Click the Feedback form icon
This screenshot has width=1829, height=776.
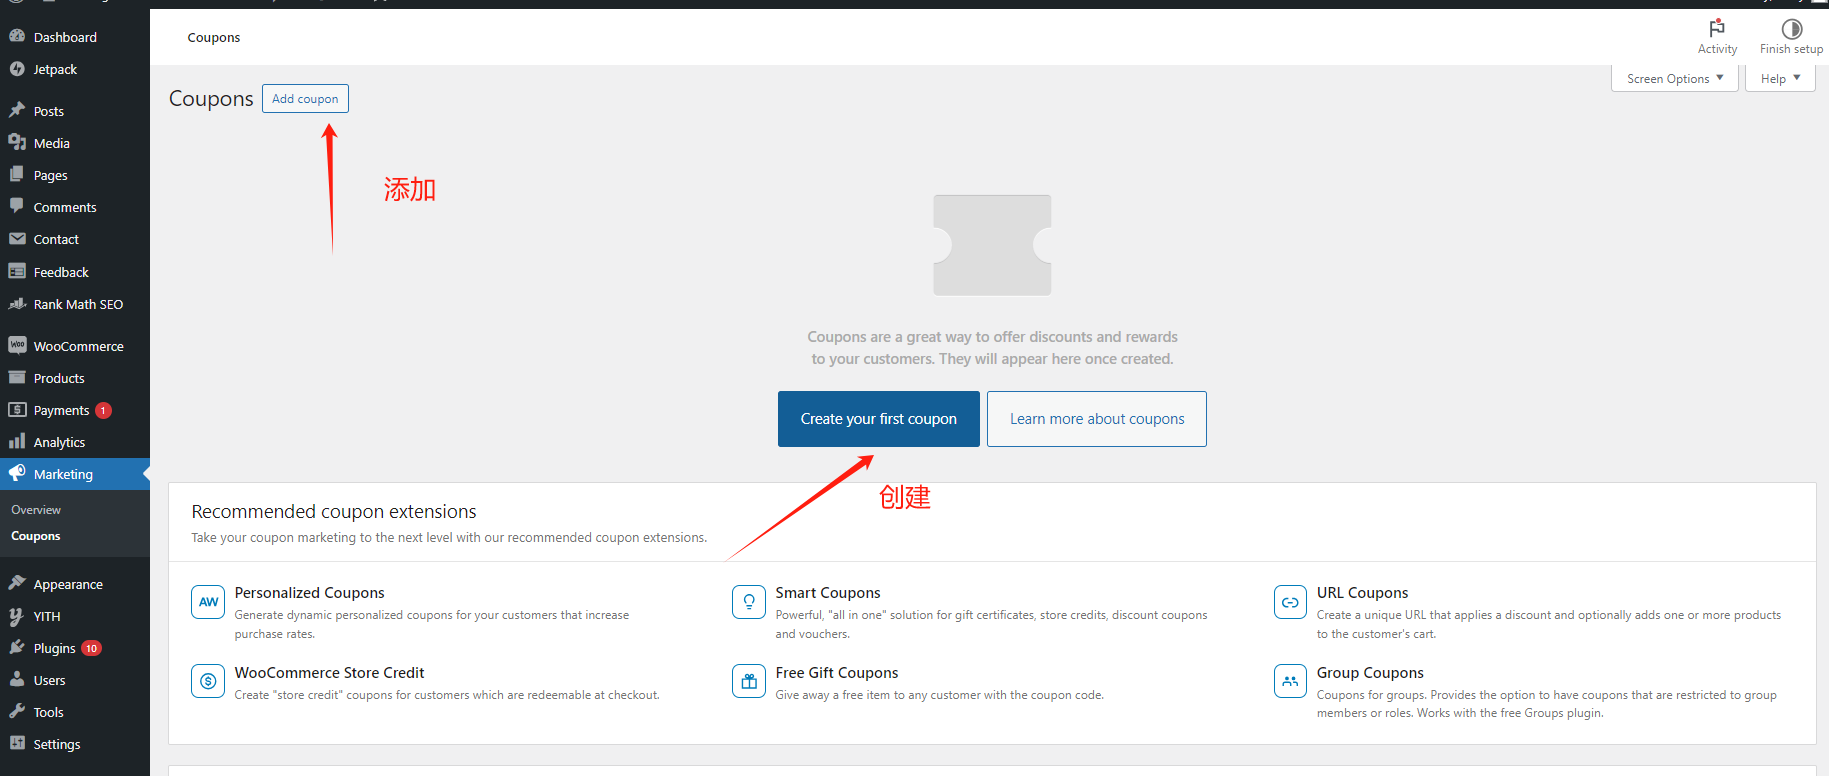(17, 271)
